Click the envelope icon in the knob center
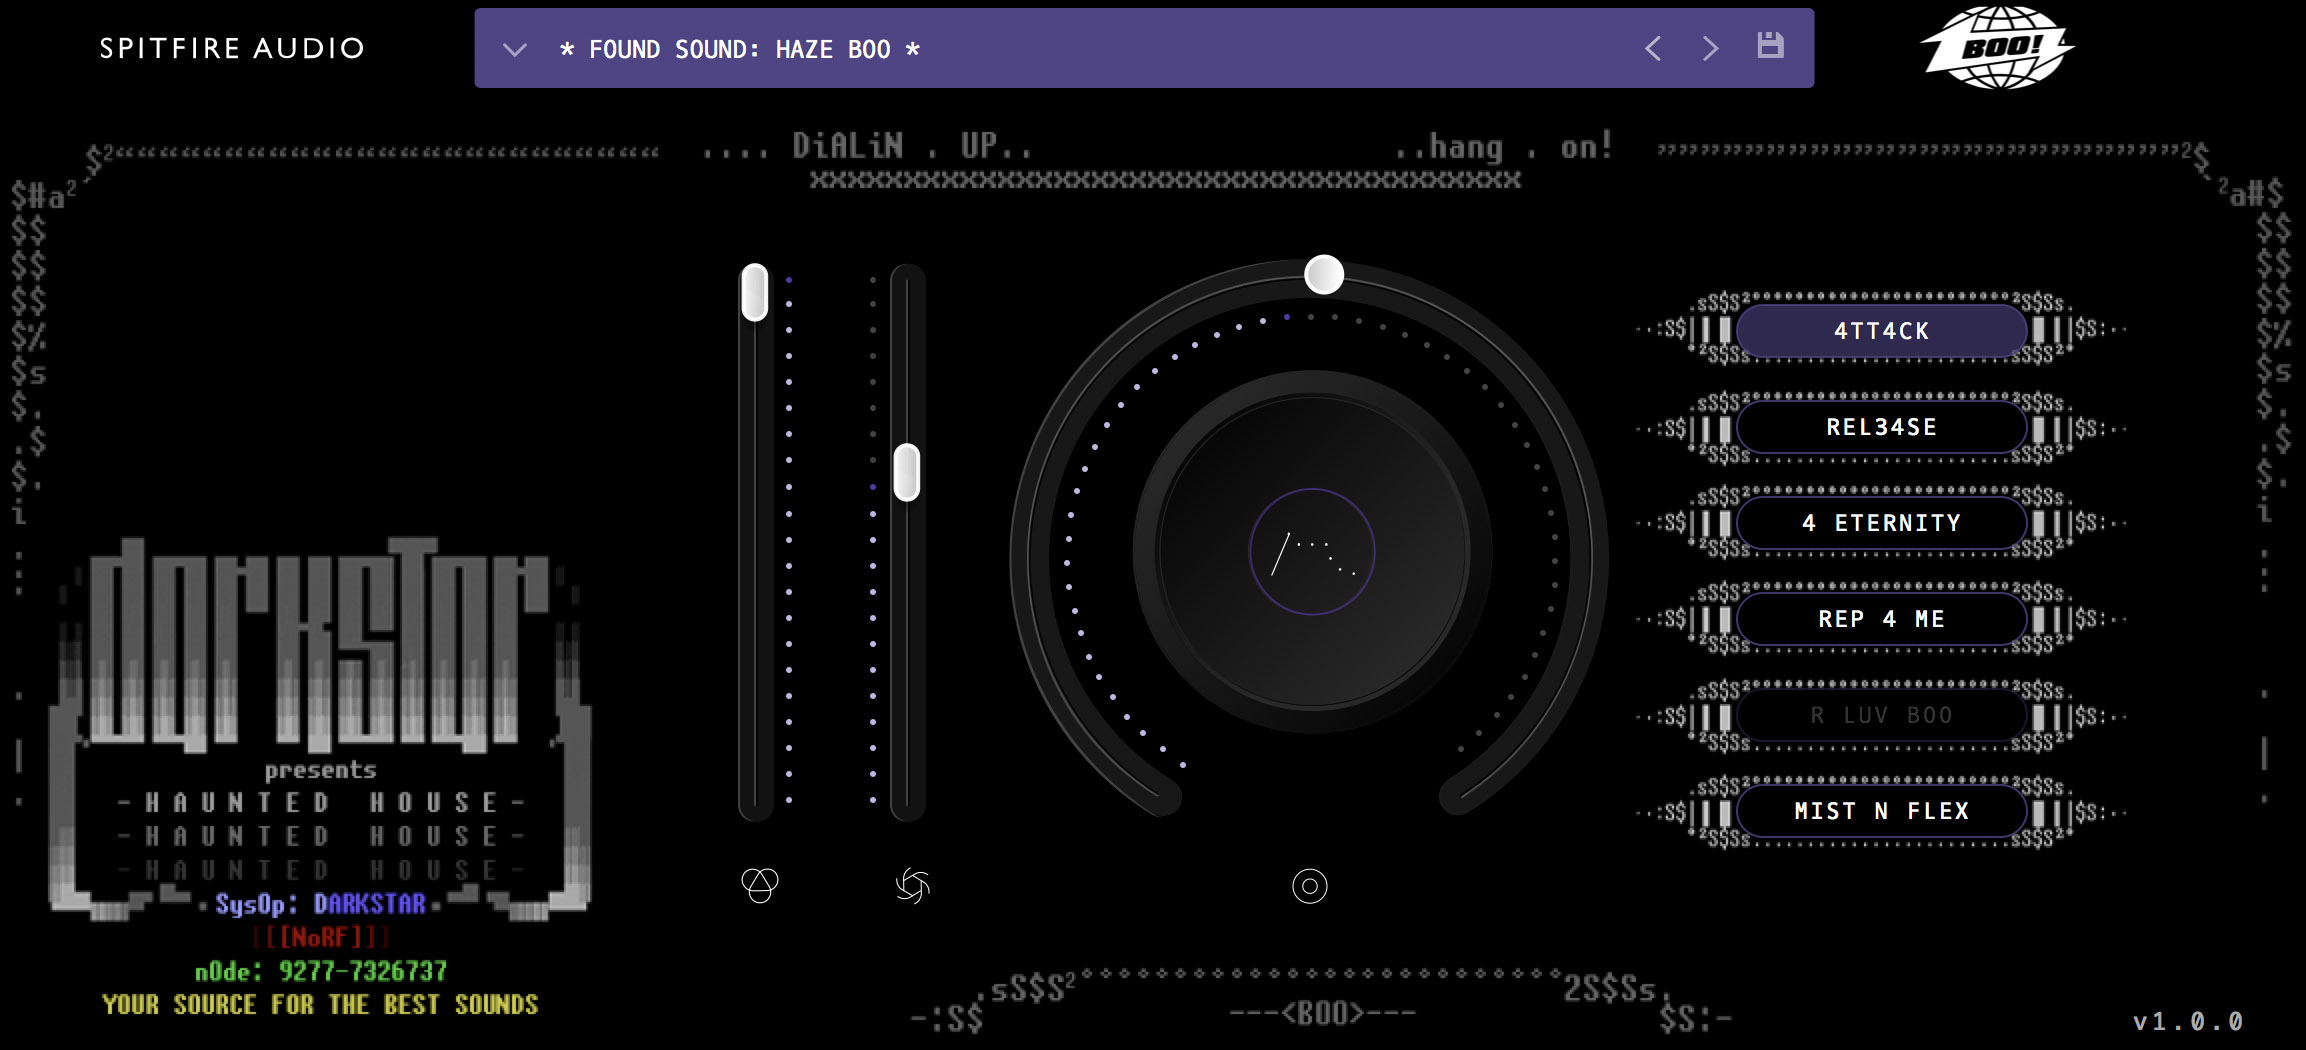2306x1050 pixels. (x=1312, y=552)
